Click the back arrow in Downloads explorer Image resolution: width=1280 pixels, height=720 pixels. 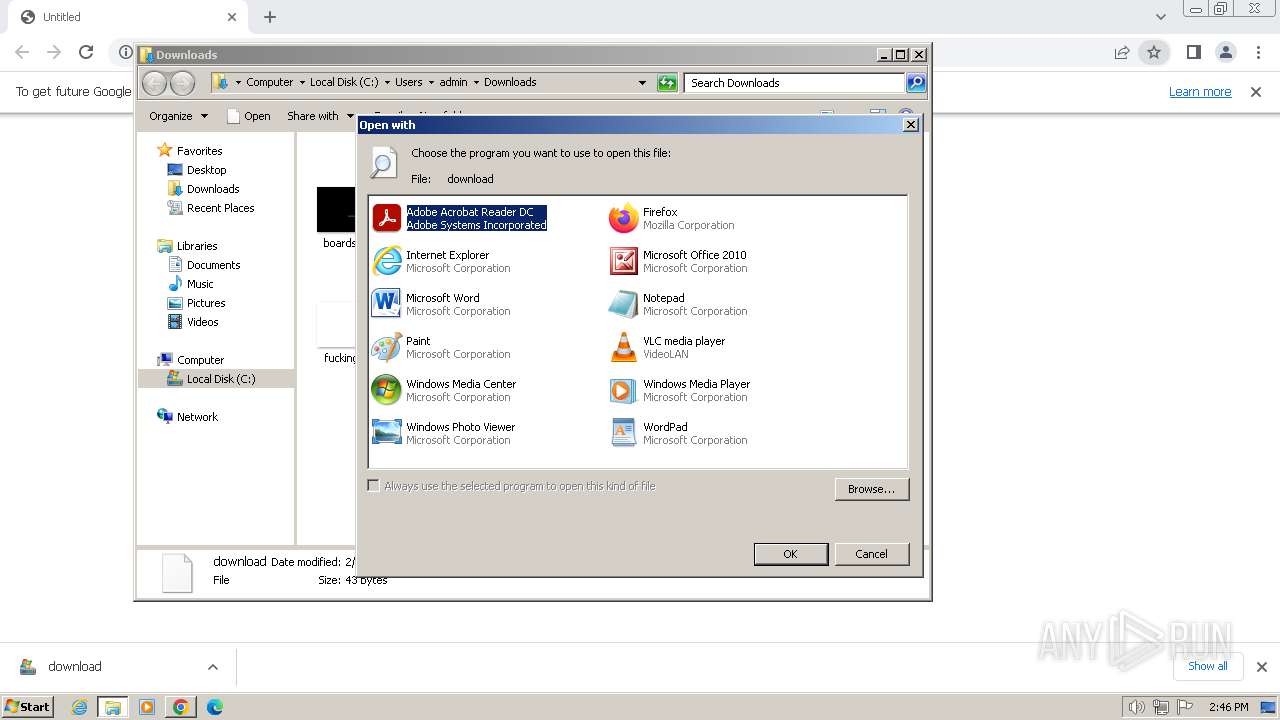[154, 83]
